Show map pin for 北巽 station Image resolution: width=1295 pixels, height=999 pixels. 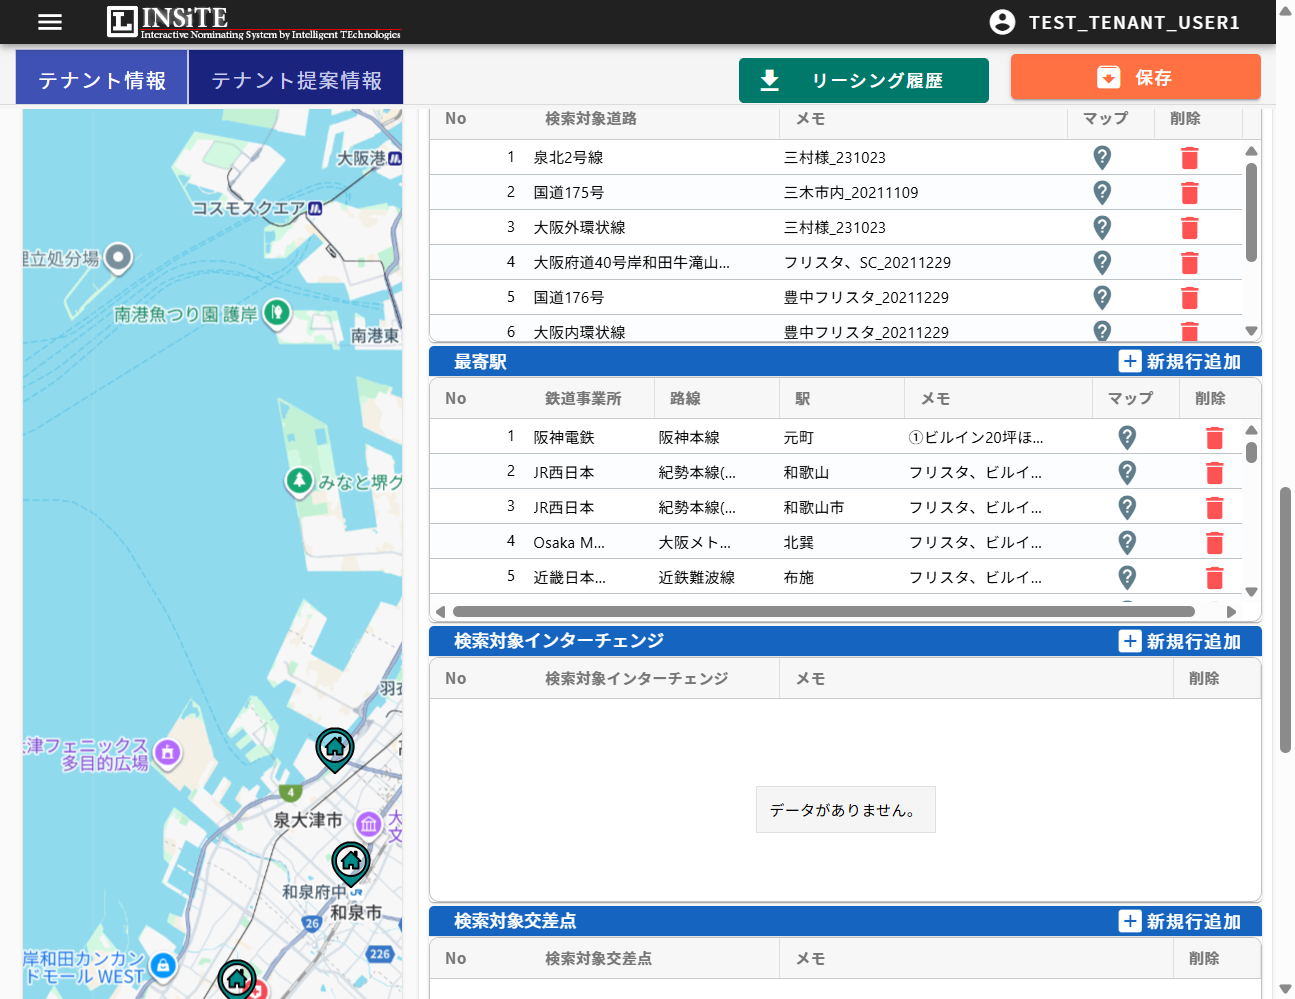coord(1127,542)
